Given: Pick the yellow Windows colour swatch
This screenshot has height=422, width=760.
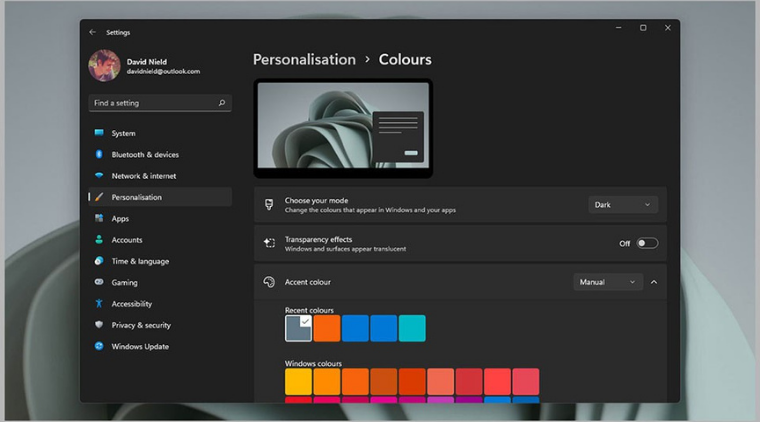Looking at the screenshot, I should [x=298, y=381].
